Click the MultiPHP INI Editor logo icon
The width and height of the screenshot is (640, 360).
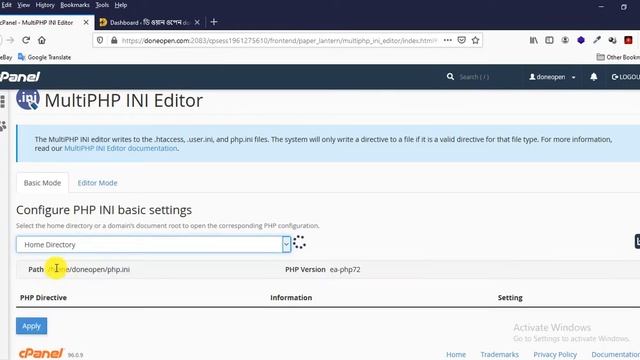click(28, 99)
